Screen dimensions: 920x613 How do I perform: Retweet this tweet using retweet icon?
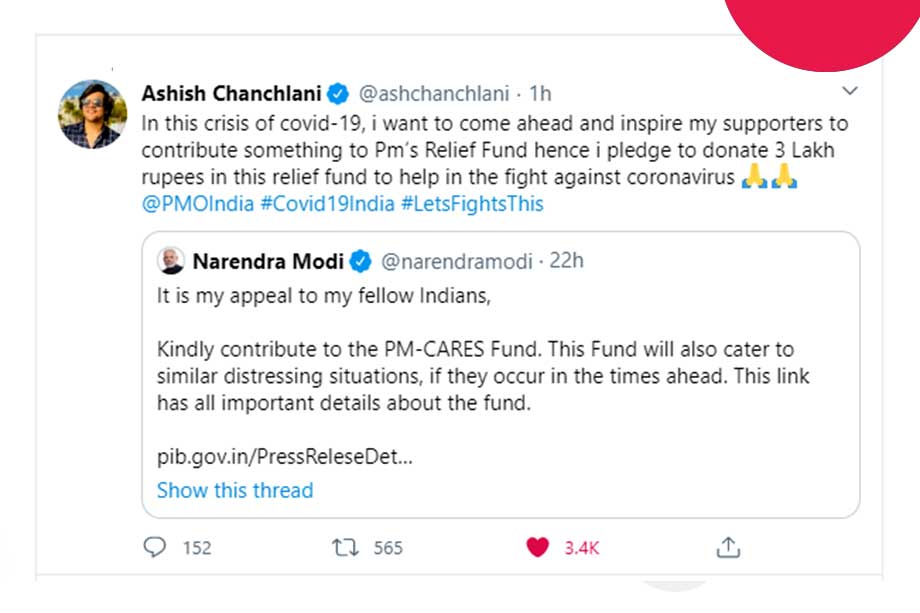[344, 547]
